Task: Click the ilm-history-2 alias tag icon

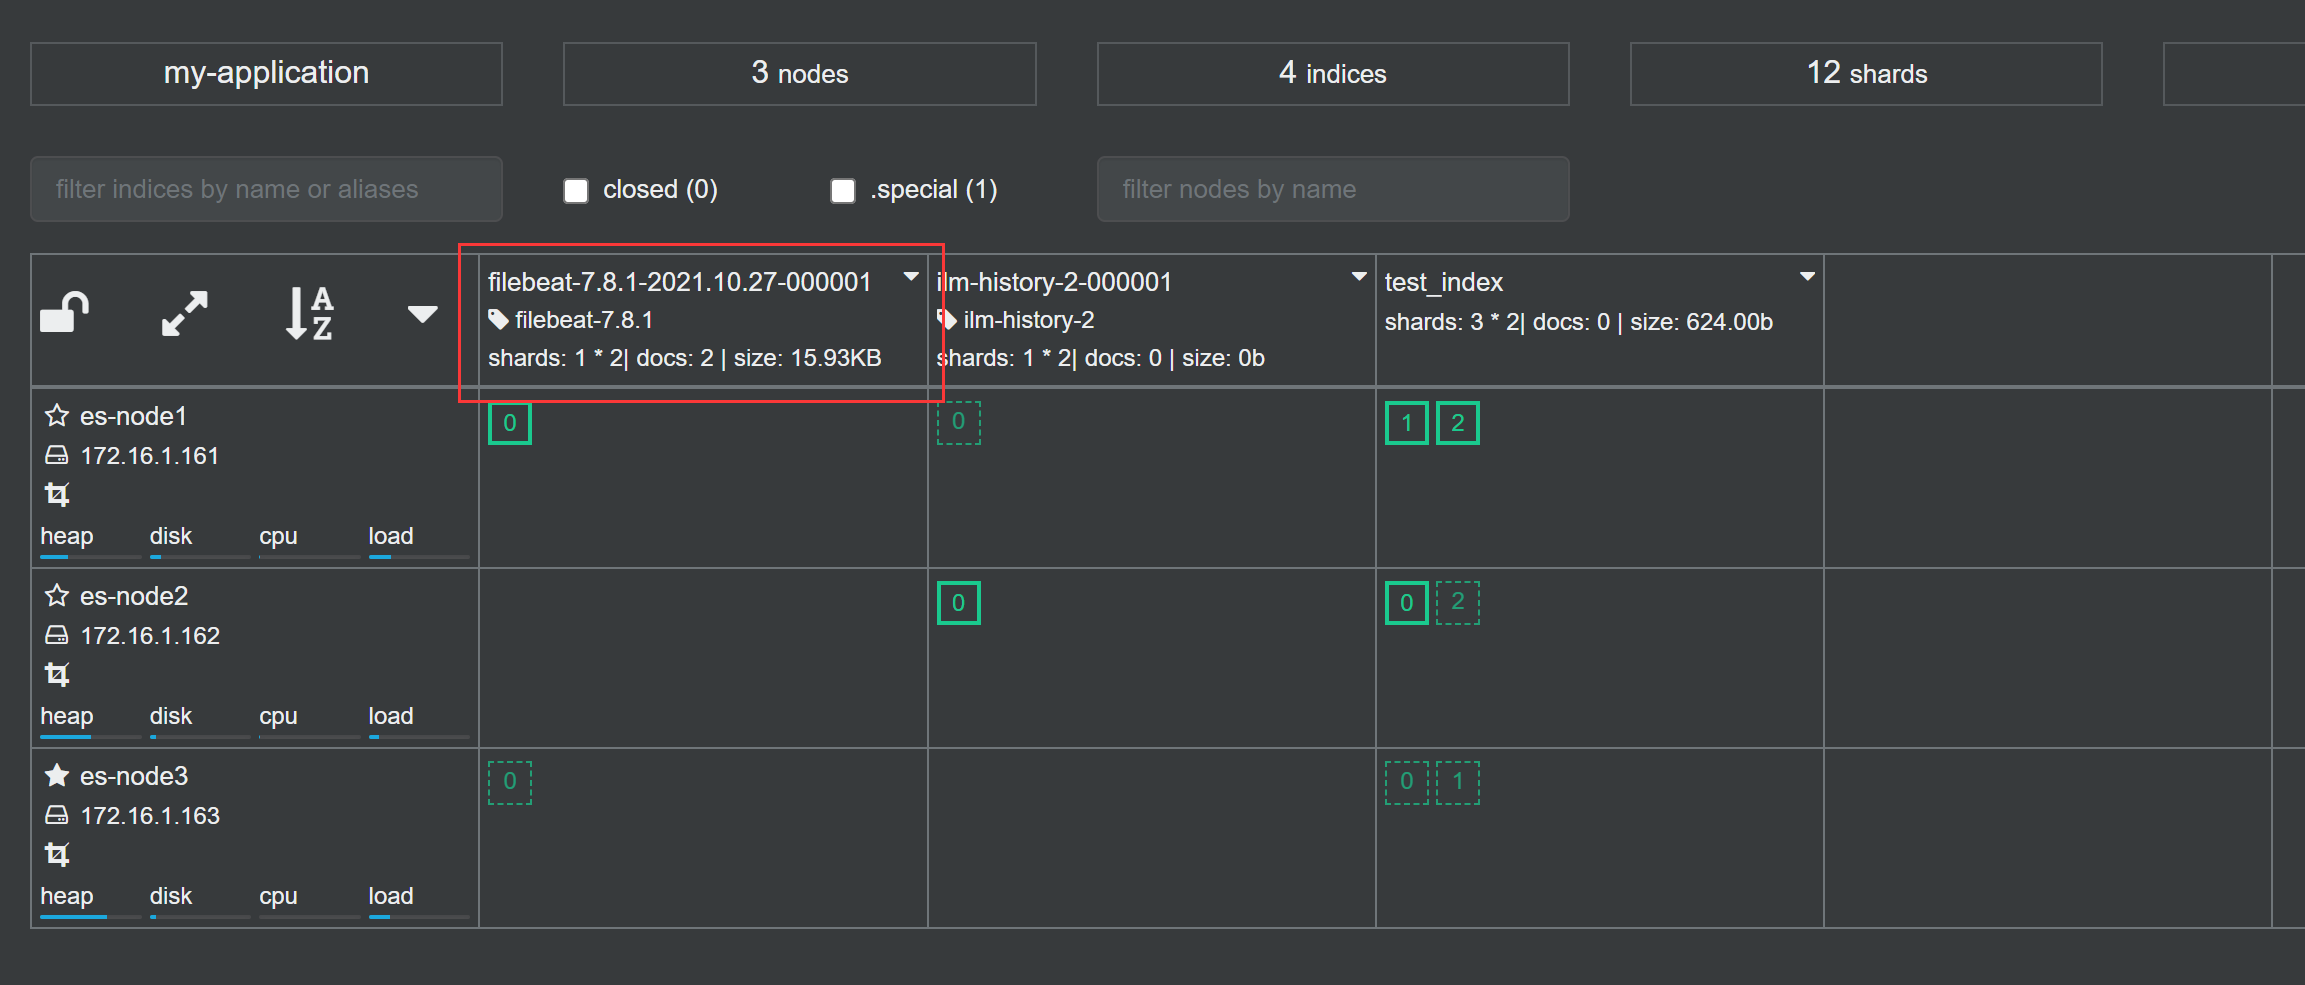Action: pos(947,320)
